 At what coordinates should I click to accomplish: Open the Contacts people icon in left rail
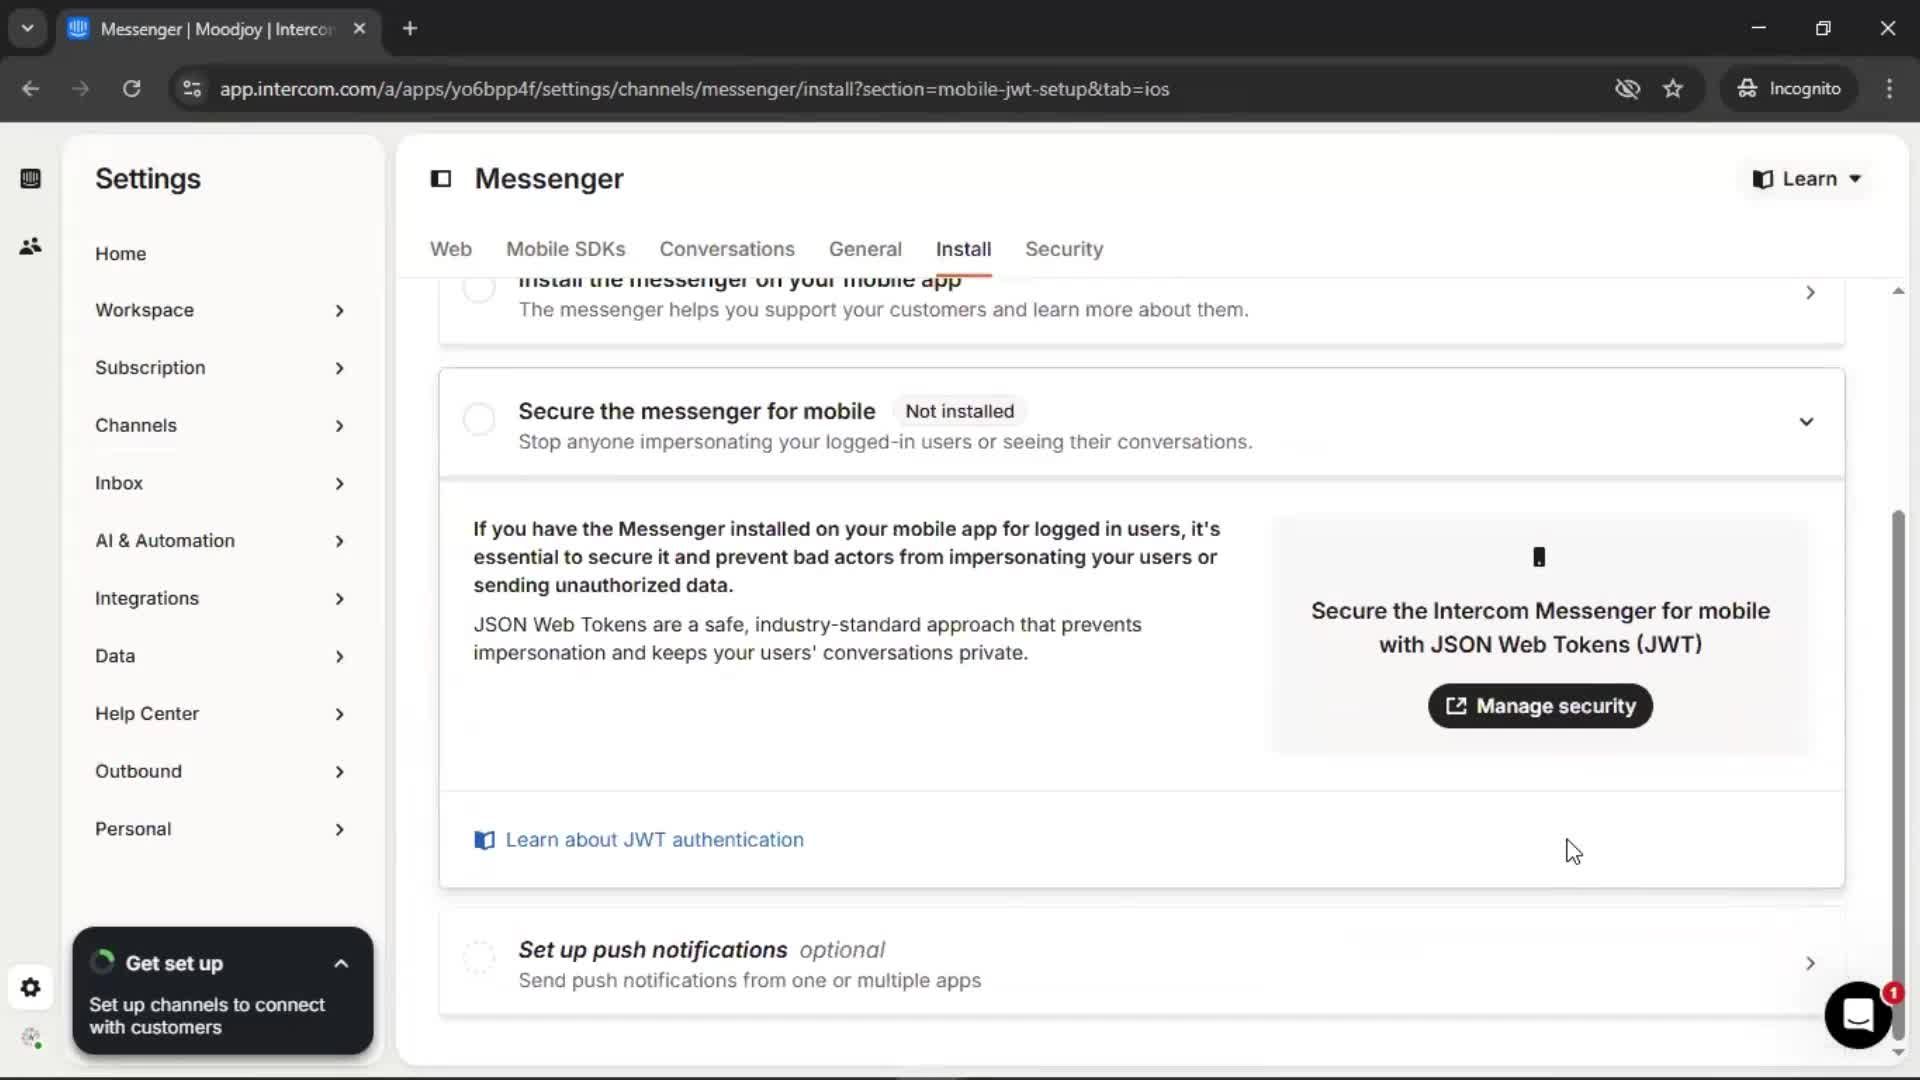[x=30, y=246]
